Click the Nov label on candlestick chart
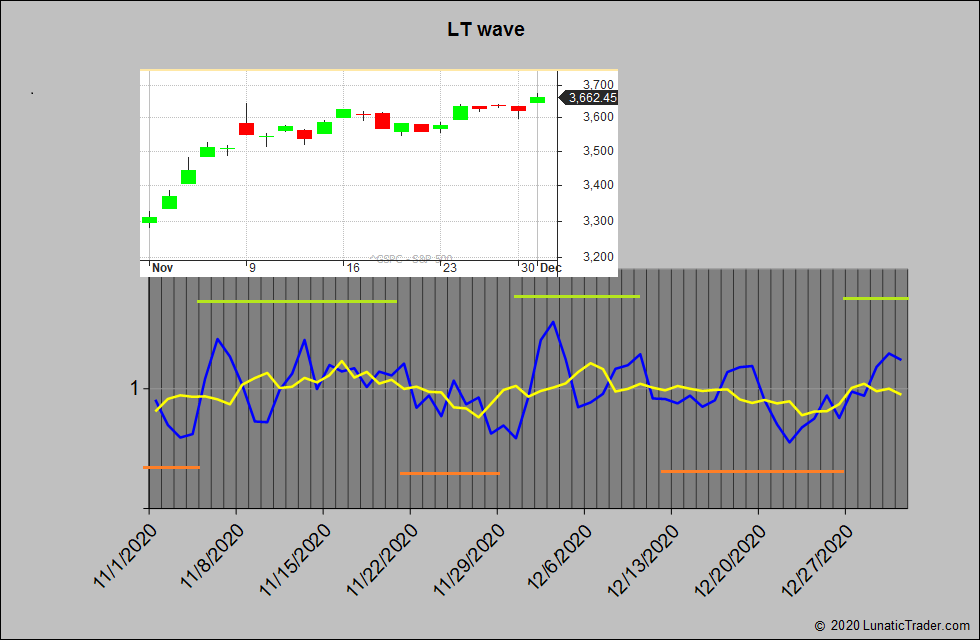The width and height of the screenshot is (980, 640). click(162, 268)
